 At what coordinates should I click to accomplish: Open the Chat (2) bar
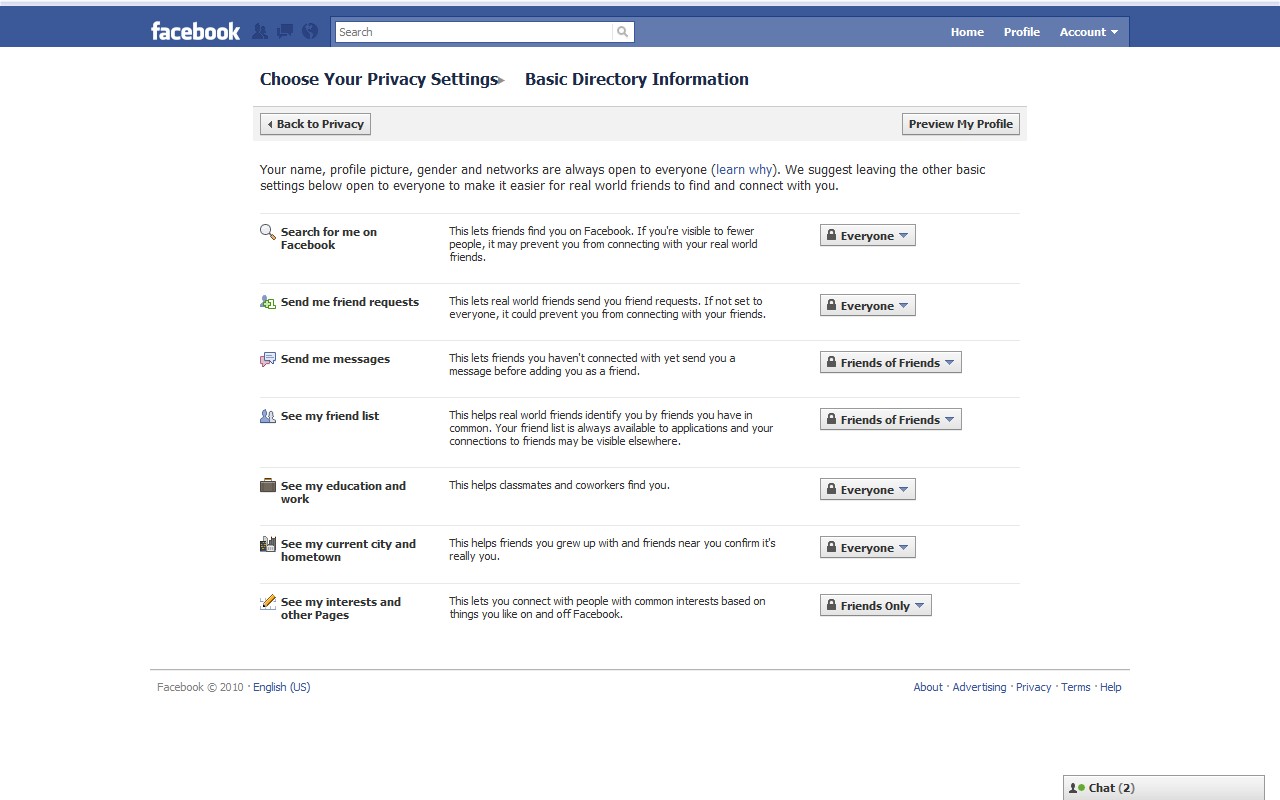[1164, 788]
